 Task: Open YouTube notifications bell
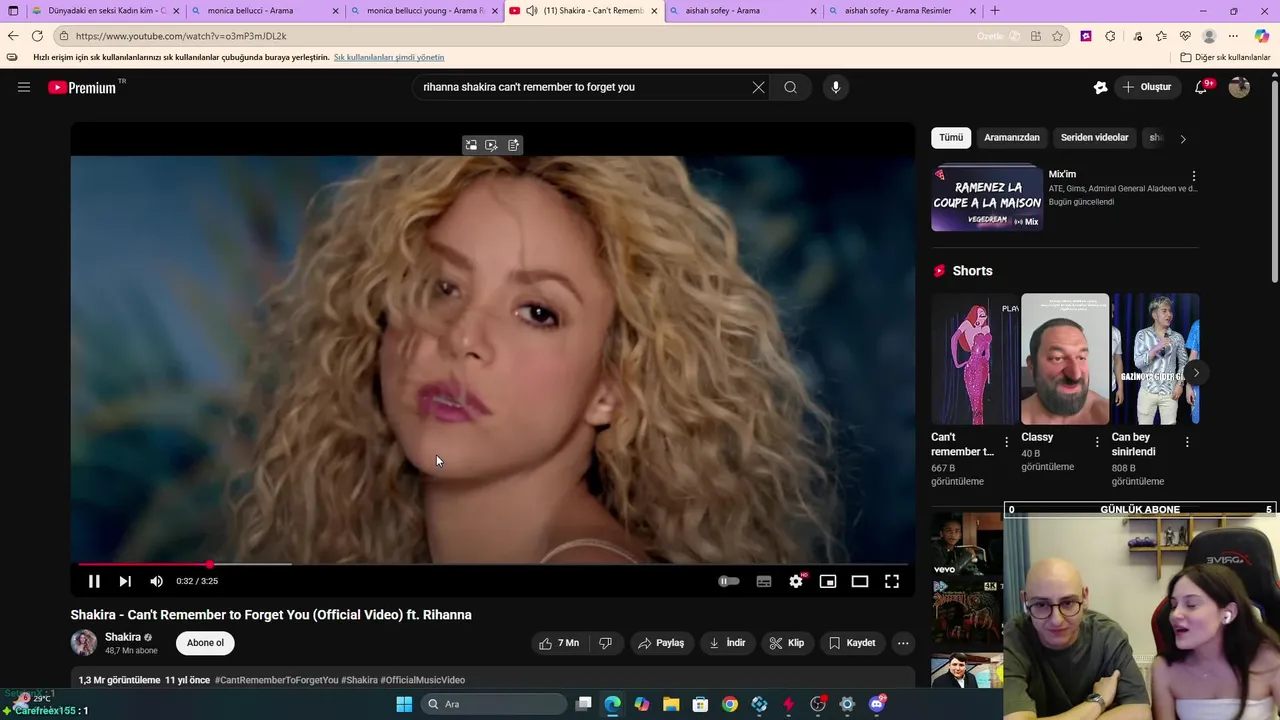(1201, 87)
